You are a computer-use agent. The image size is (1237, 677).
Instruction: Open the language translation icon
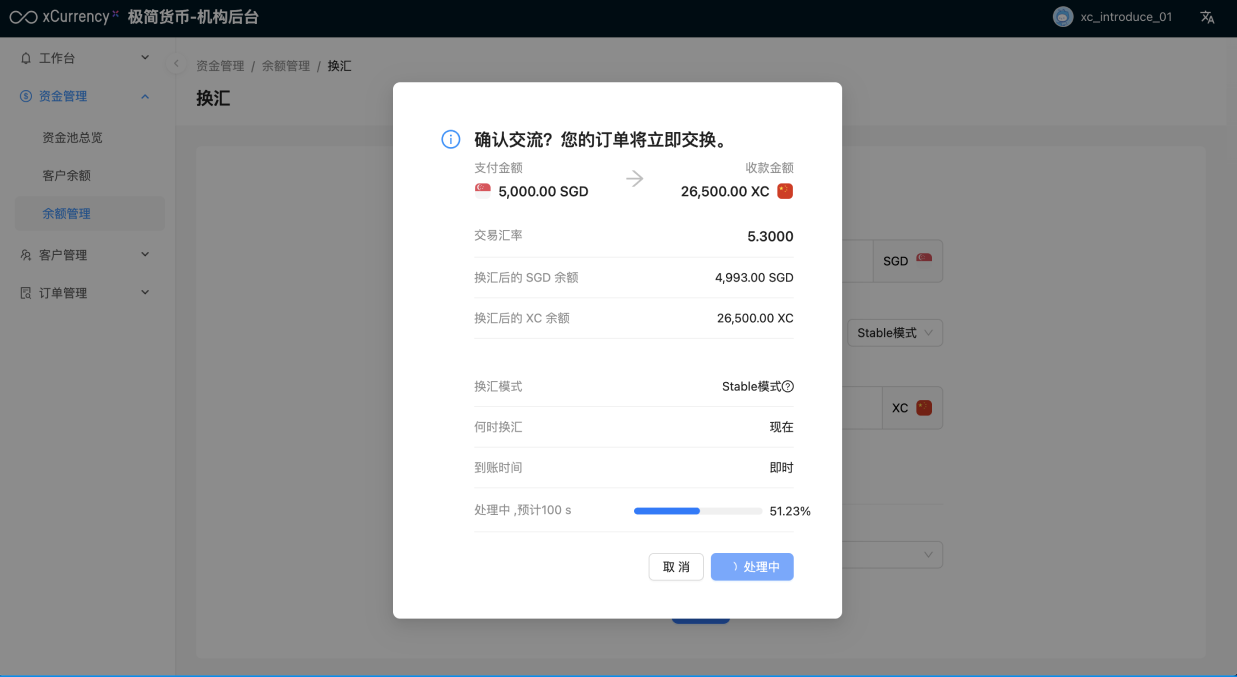pos(1207,17)
